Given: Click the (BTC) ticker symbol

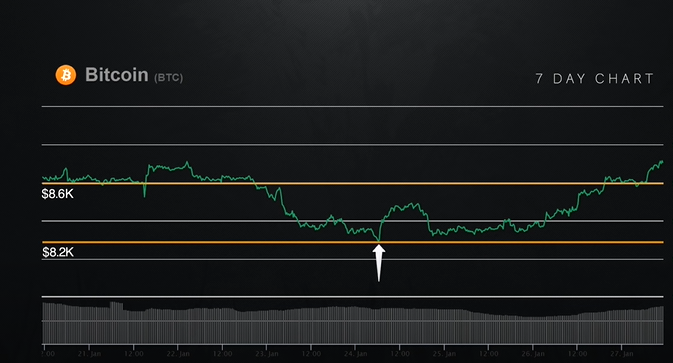Looking at the screenshot, I should tap(168, 78).
